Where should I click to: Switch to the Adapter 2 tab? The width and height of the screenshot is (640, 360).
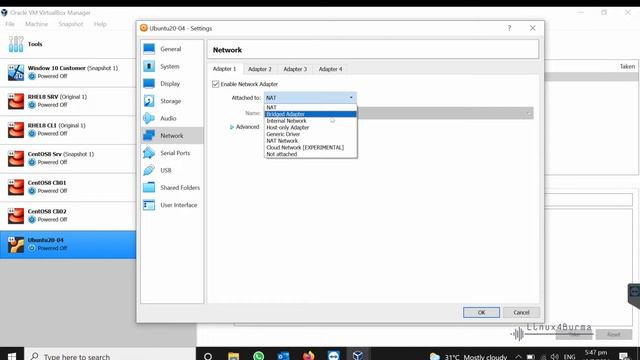click(260, 69)
